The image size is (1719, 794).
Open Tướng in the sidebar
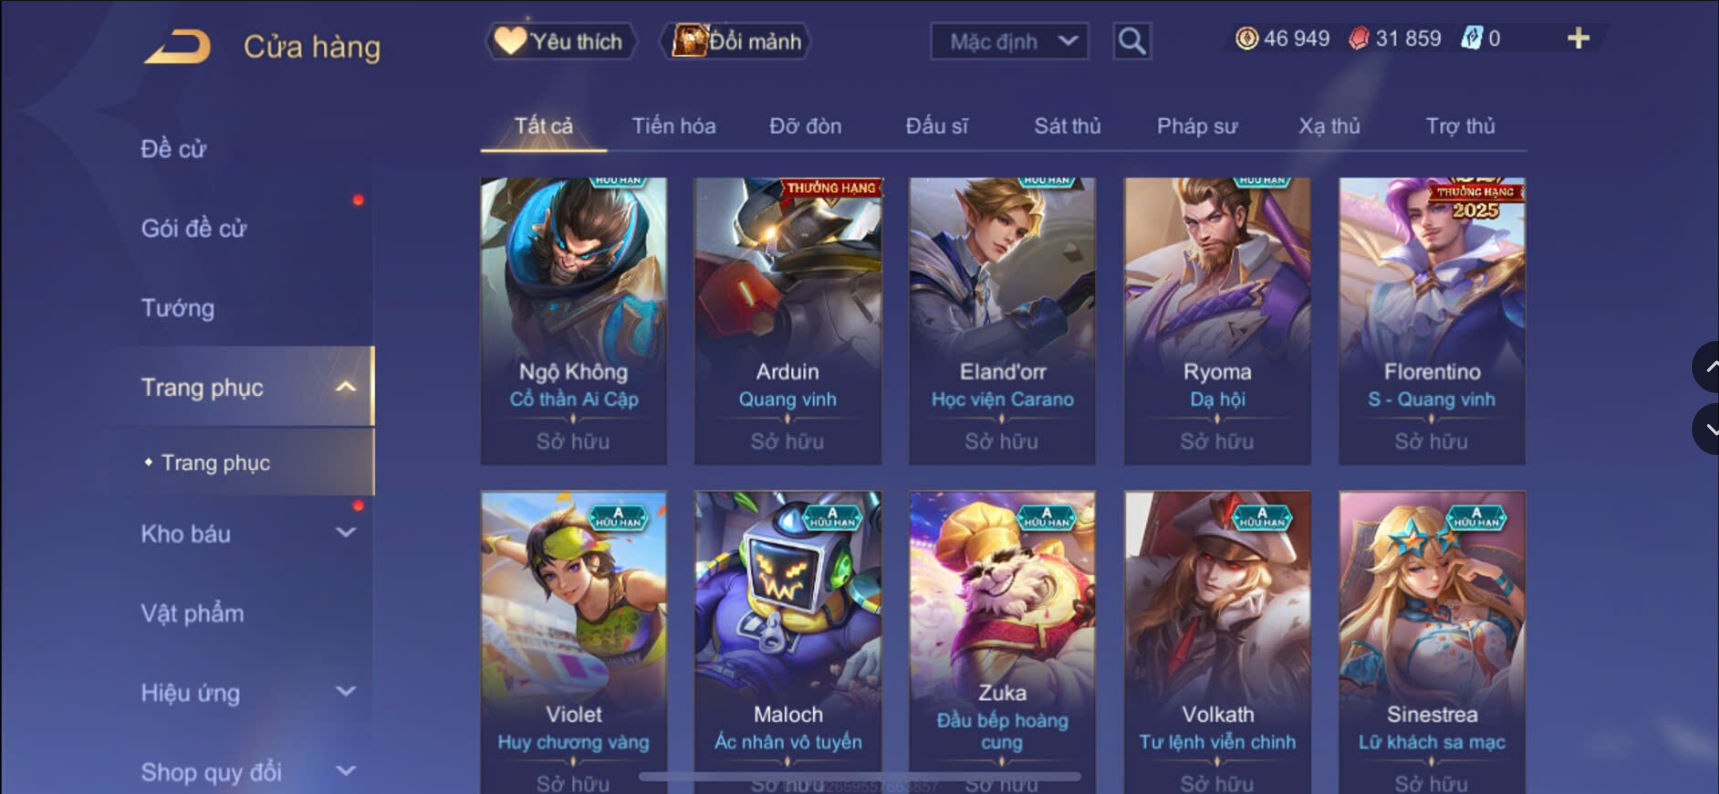[x=178, y=308]
